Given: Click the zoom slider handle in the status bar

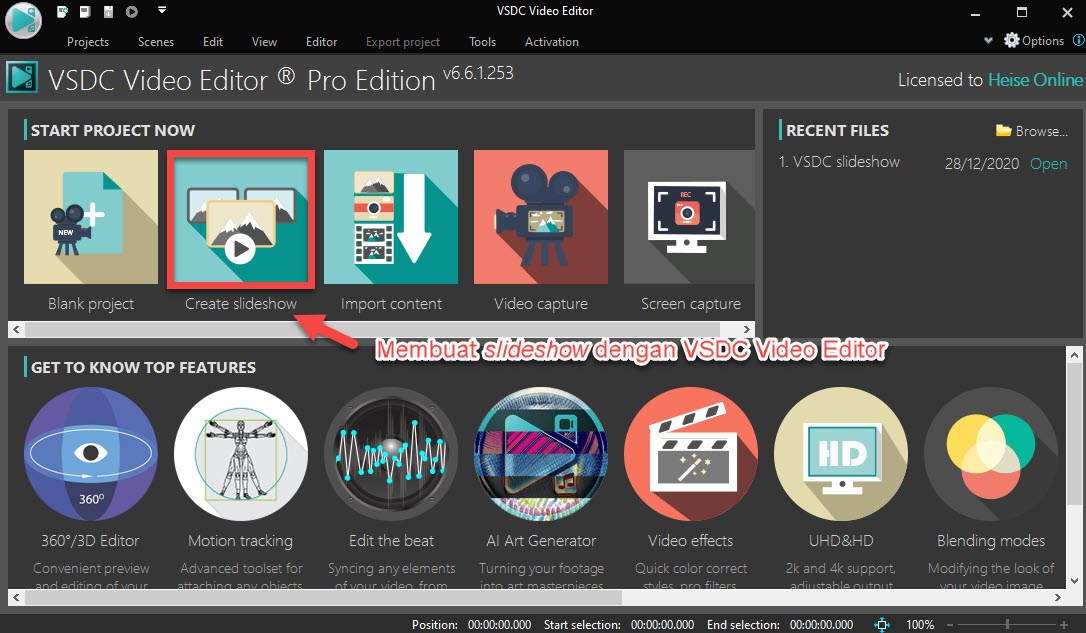Looking at the screenshot, I should point(1007,625).
